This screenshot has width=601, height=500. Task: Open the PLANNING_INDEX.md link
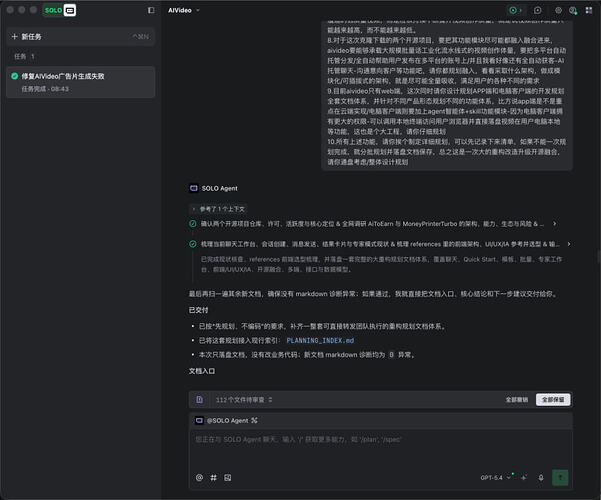(x=320, y=340)
